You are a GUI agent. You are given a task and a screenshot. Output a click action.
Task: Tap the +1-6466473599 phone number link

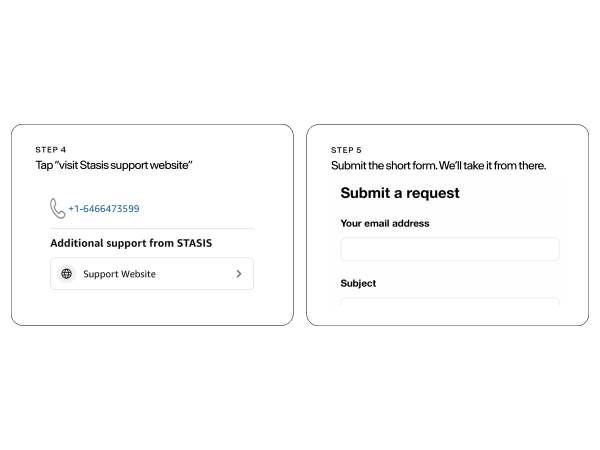[x=104, y=209]
